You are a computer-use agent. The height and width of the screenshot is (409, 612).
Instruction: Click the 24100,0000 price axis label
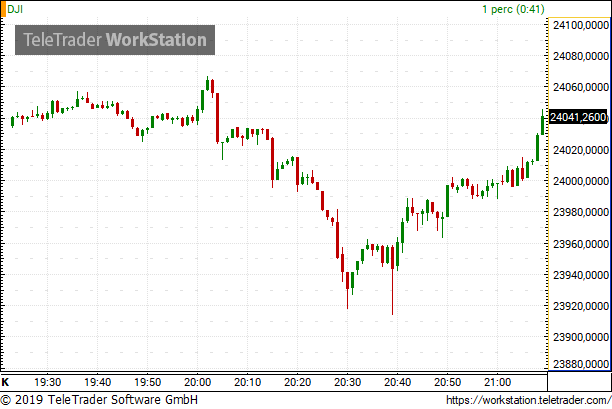[x=581, y=25]
